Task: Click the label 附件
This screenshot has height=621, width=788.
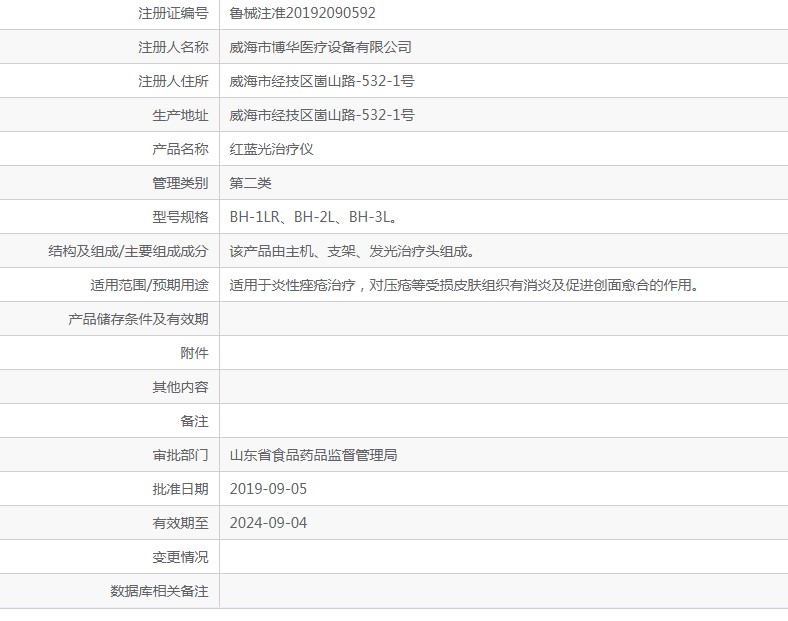Action: [194, 353]
